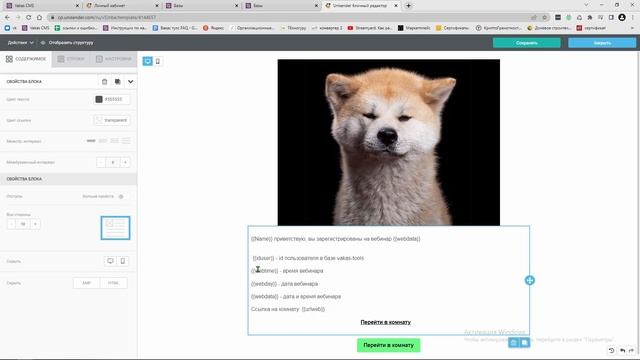The height and width of the screenshot is (360, 640).
Task: Switch to Vakas CMS browser tab
Action: point(41,6)
